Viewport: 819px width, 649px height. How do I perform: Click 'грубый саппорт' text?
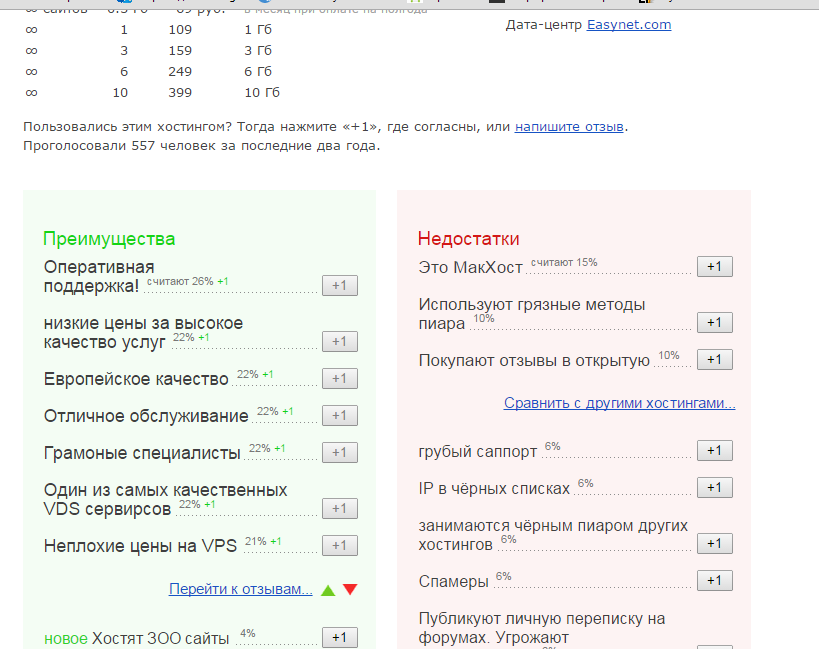click(477, 452)
